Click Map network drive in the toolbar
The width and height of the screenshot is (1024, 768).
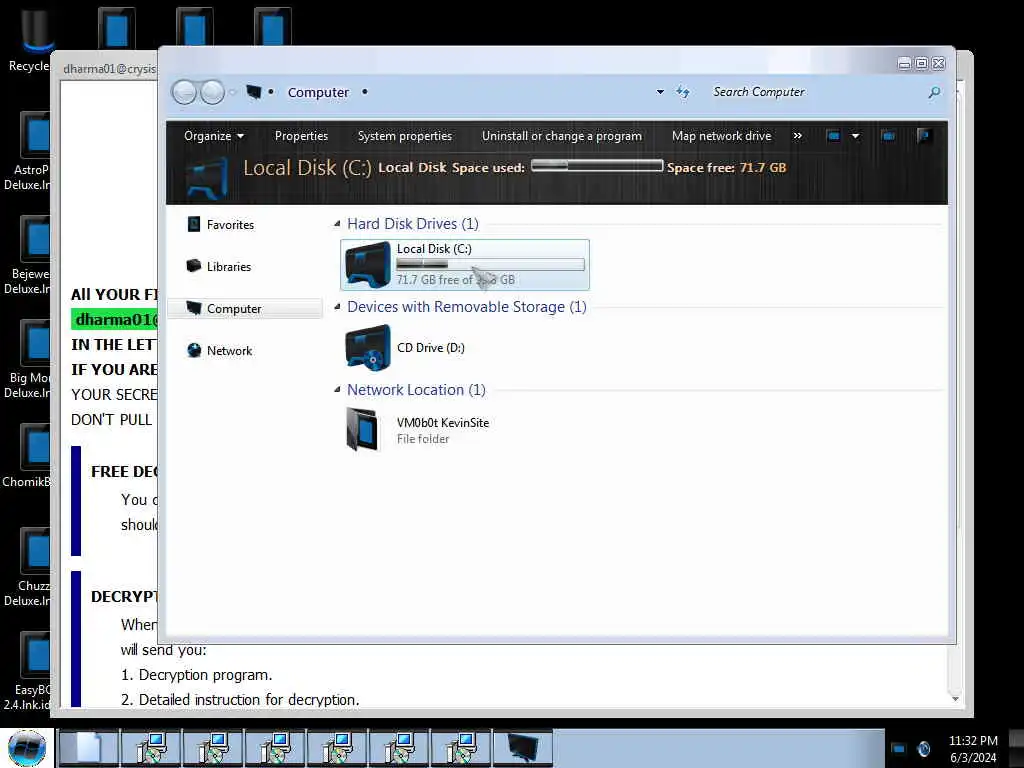click(x=722, y=136)
